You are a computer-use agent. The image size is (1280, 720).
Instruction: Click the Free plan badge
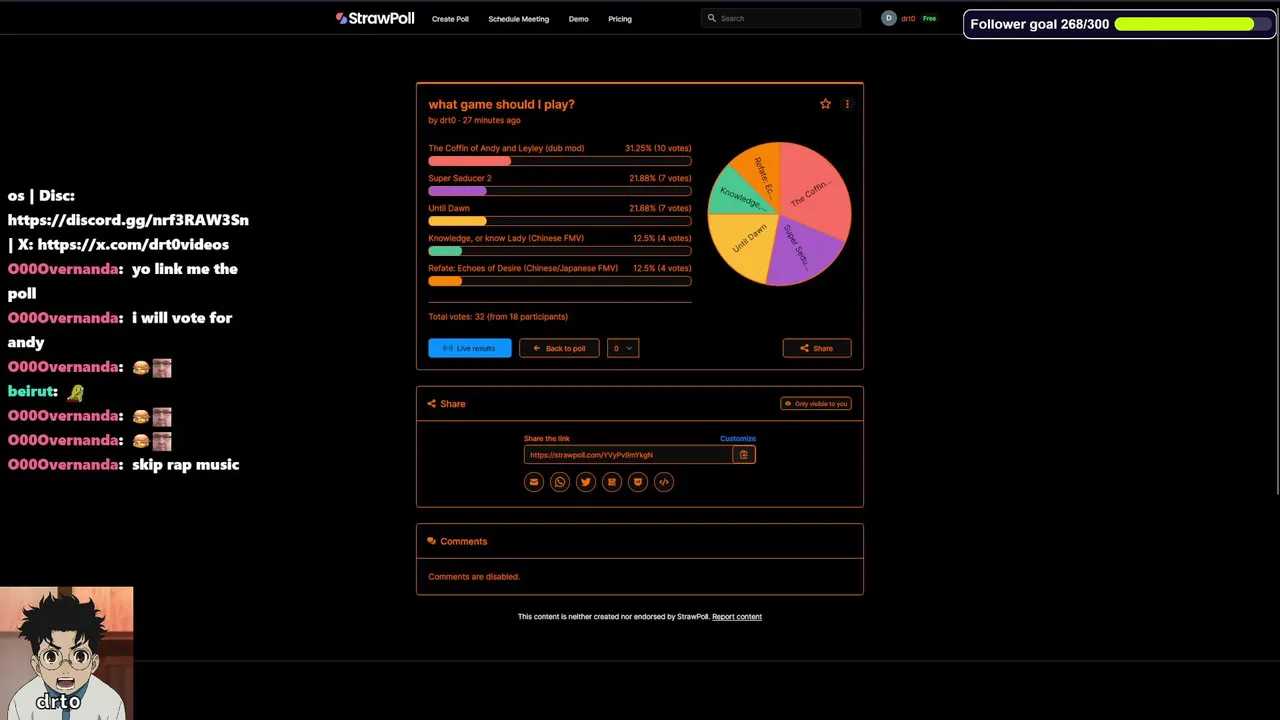point(930,18)
